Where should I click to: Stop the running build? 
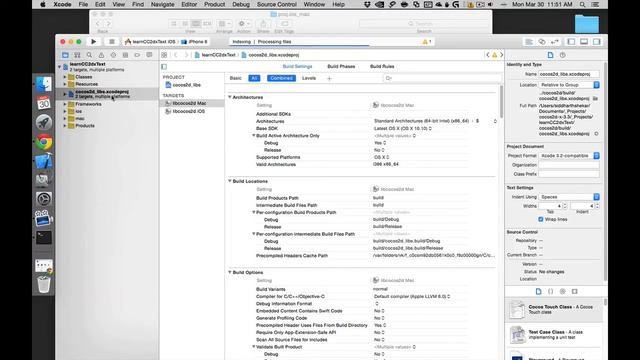pyautogui.click(x=111, y=42)
